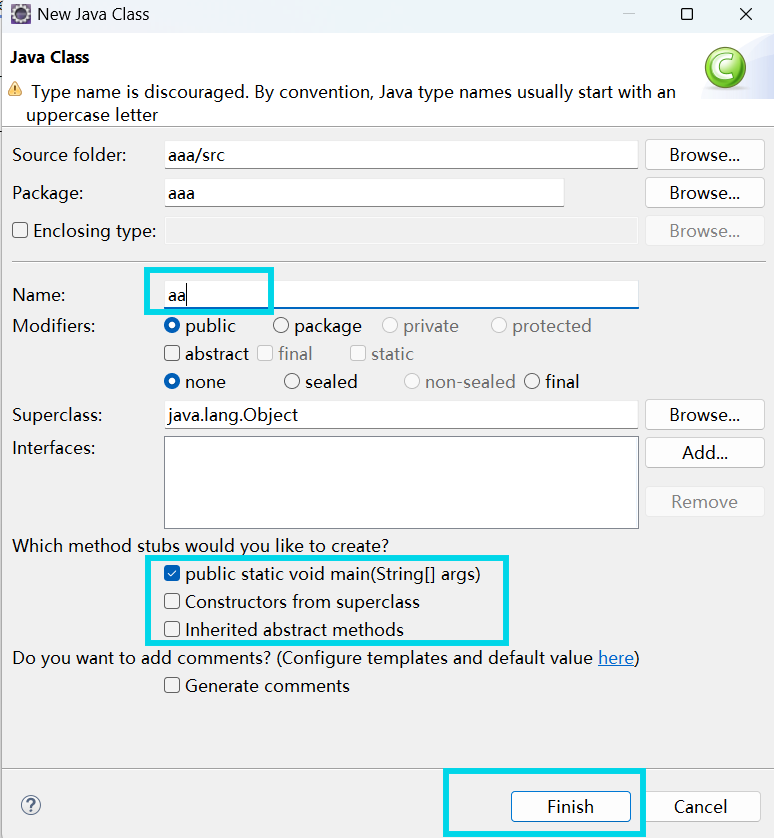Click Cancel to close the dialog
The width and height of the screenshot is (774, 838).
(x=702, y=806)
